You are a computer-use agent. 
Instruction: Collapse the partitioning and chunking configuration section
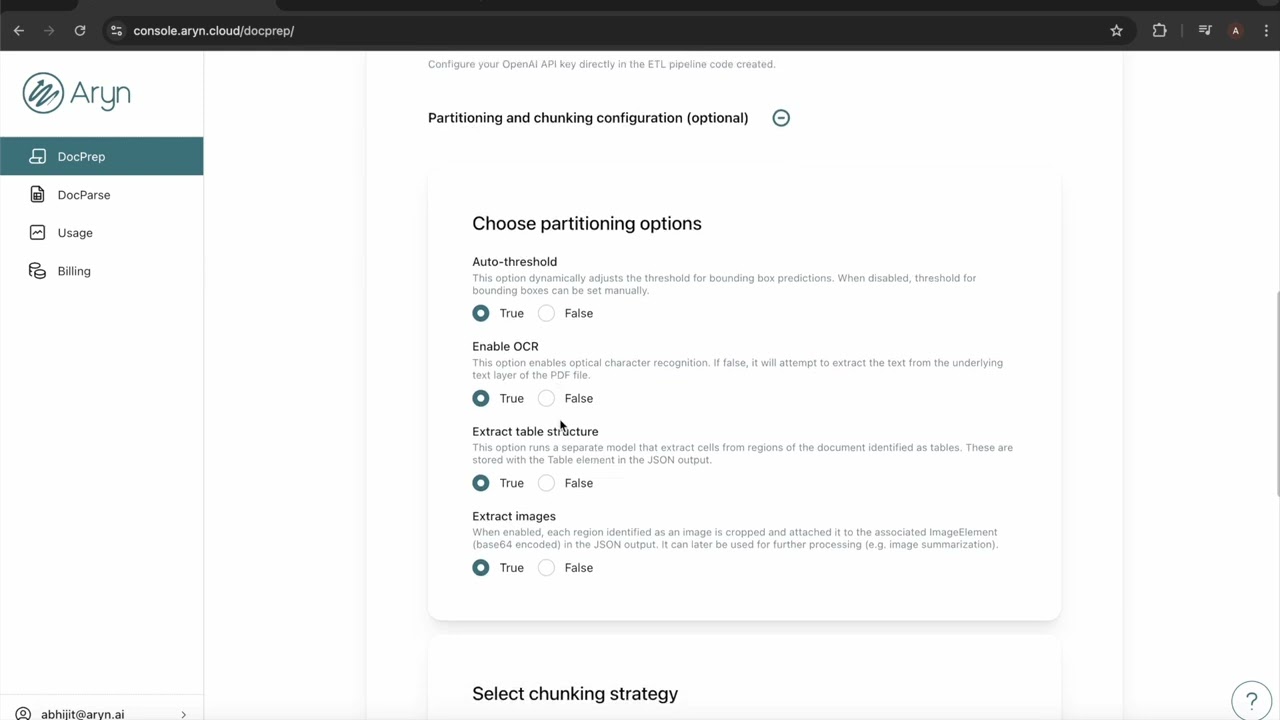[x=781, y=118]
